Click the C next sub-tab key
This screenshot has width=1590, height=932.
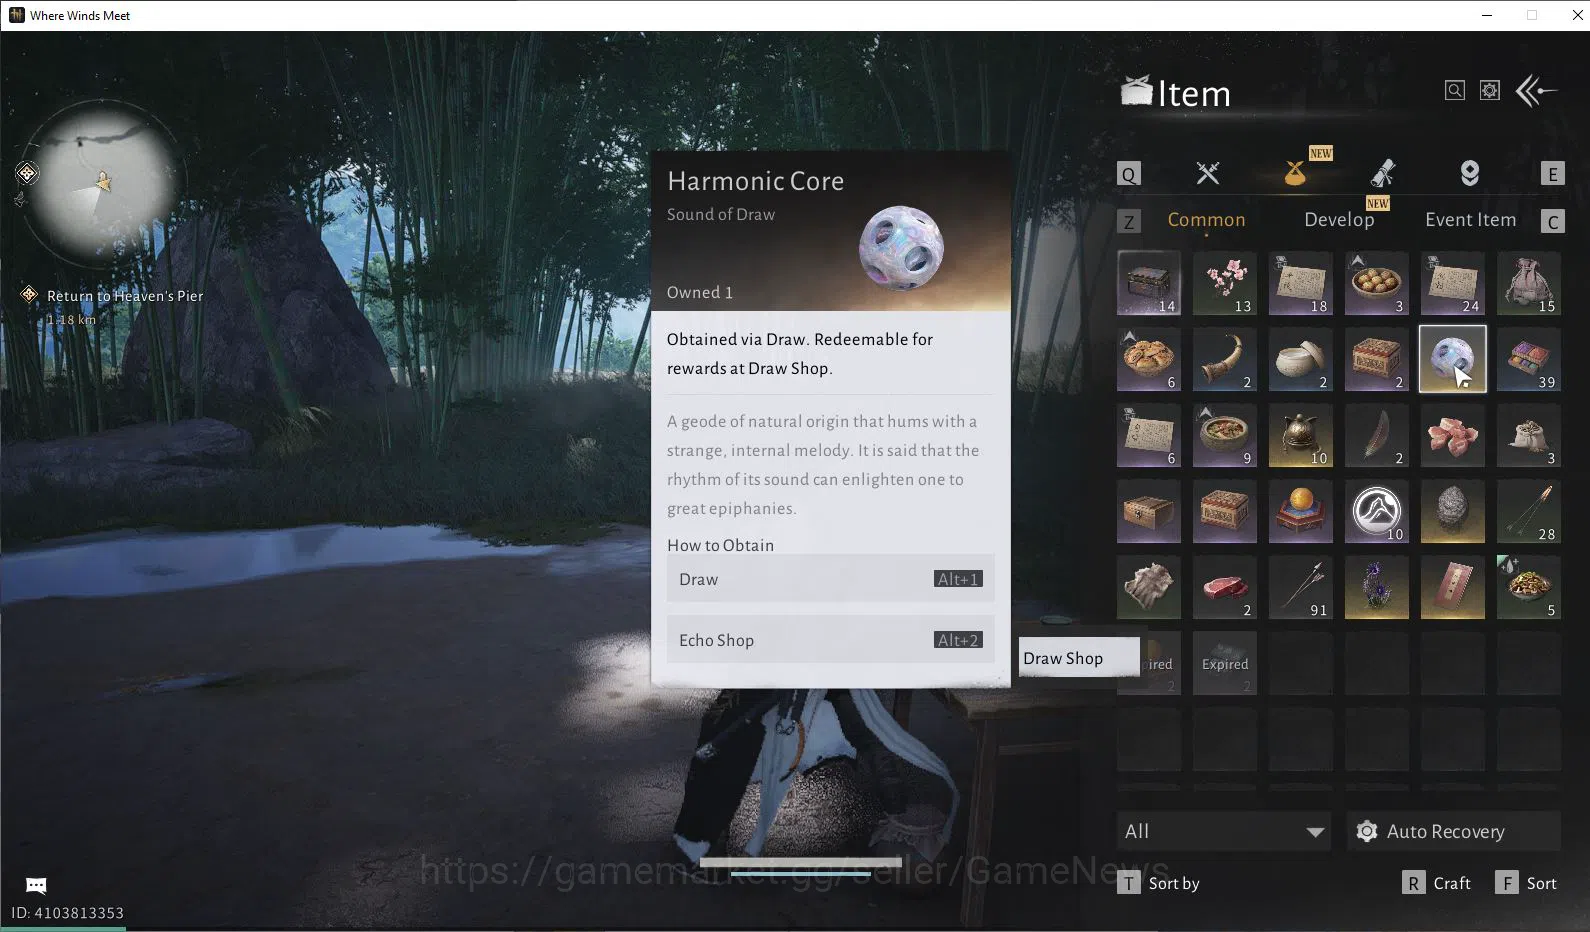(x=1552, y=221)
